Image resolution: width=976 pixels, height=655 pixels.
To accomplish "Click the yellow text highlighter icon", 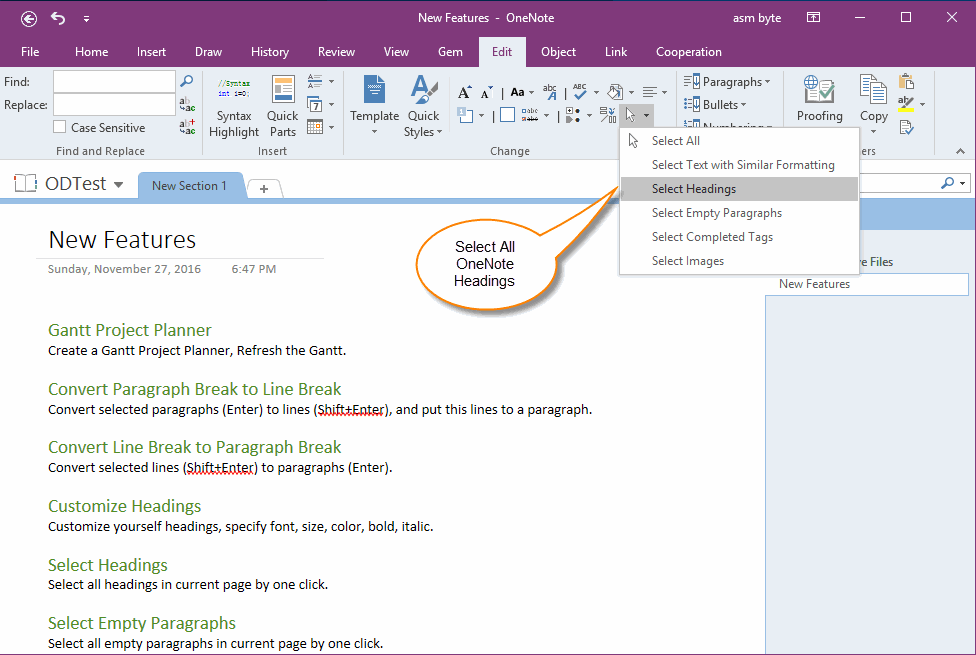I will 906,104.
